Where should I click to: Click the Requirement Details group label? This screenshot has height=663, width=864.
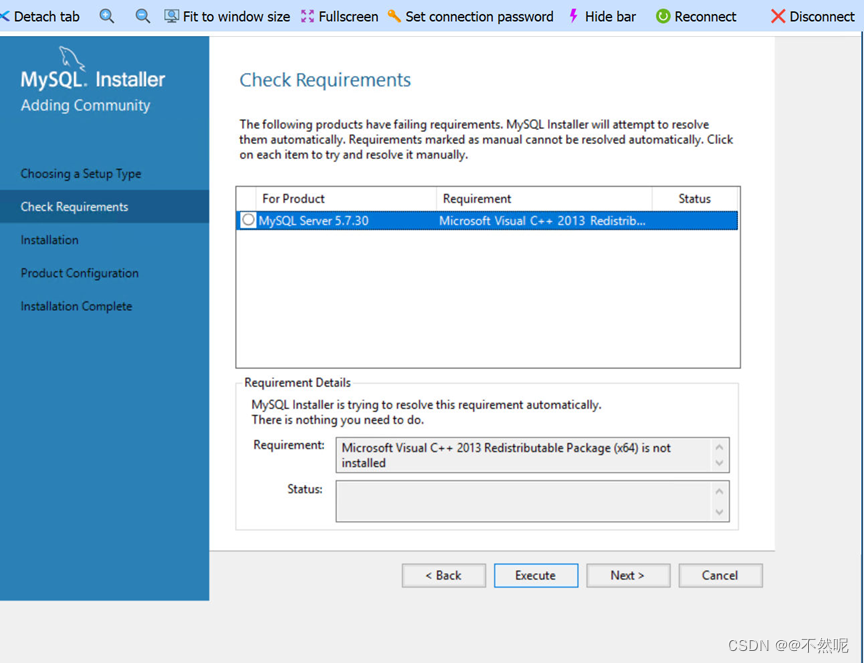(298, 382)
